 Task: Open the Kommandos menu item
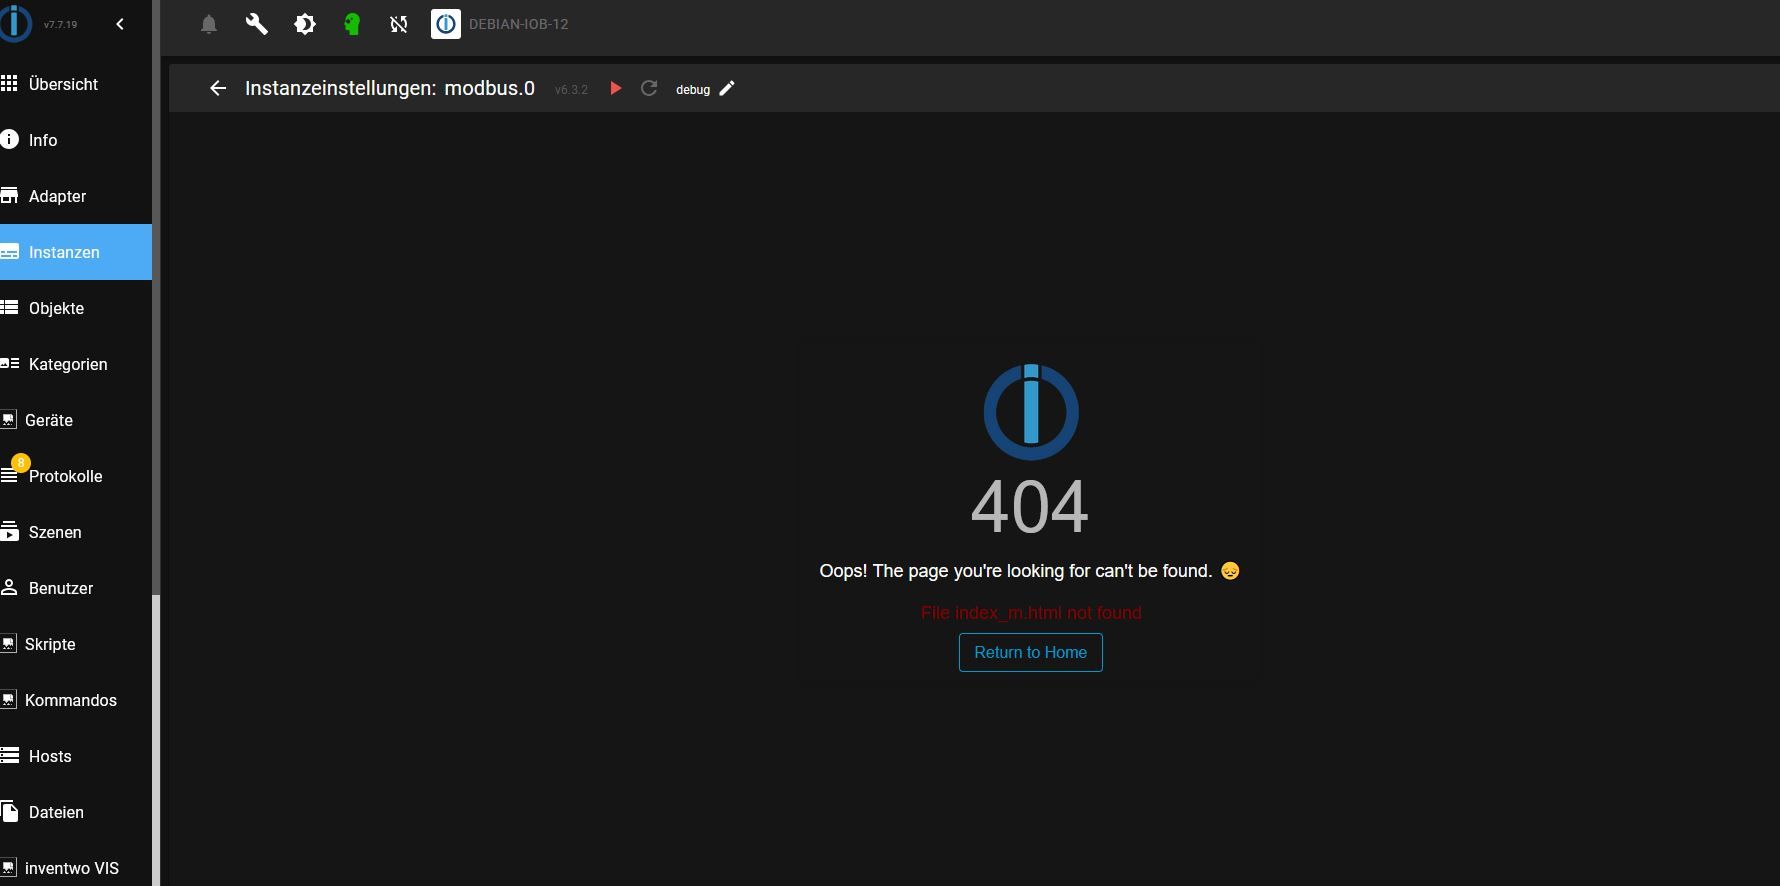click(x=76, y=700)
